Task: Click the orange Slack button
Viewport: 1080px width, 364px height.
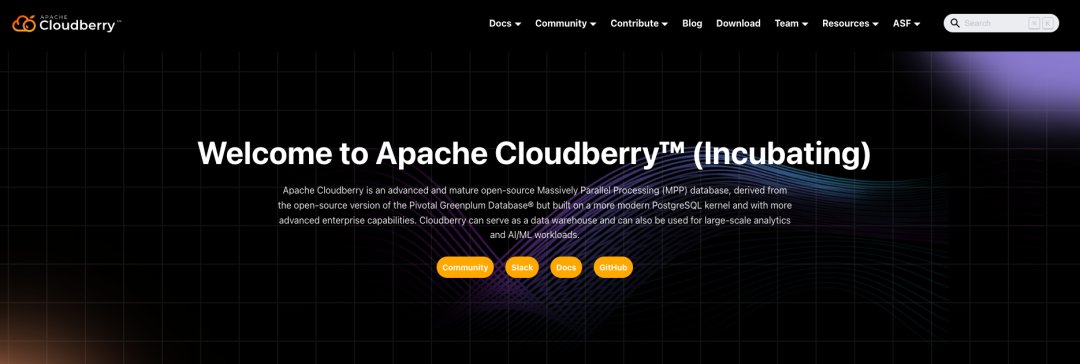Action: click(522, 267)
